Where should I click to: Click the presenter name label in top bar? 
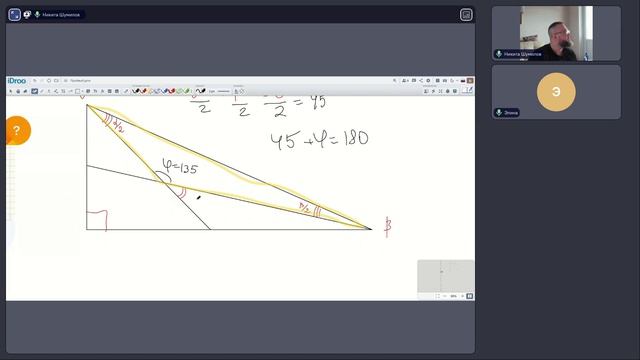(x=61, y=15)
